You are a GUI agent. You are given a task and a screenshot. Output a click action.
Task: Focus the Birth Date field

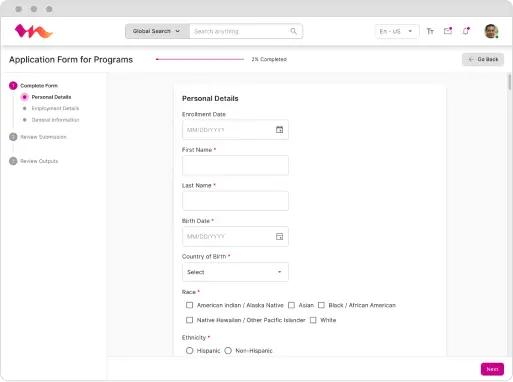[235, 236]
